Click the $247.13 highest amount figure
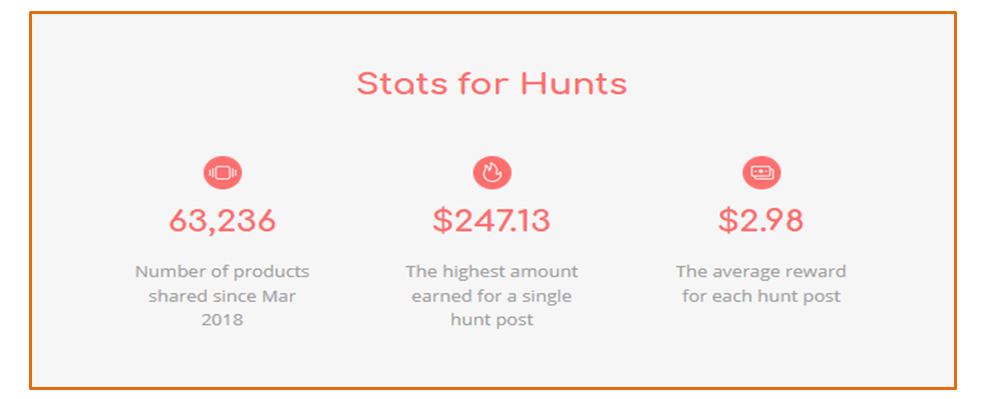 pyautogui.click(x=492, y=221)
